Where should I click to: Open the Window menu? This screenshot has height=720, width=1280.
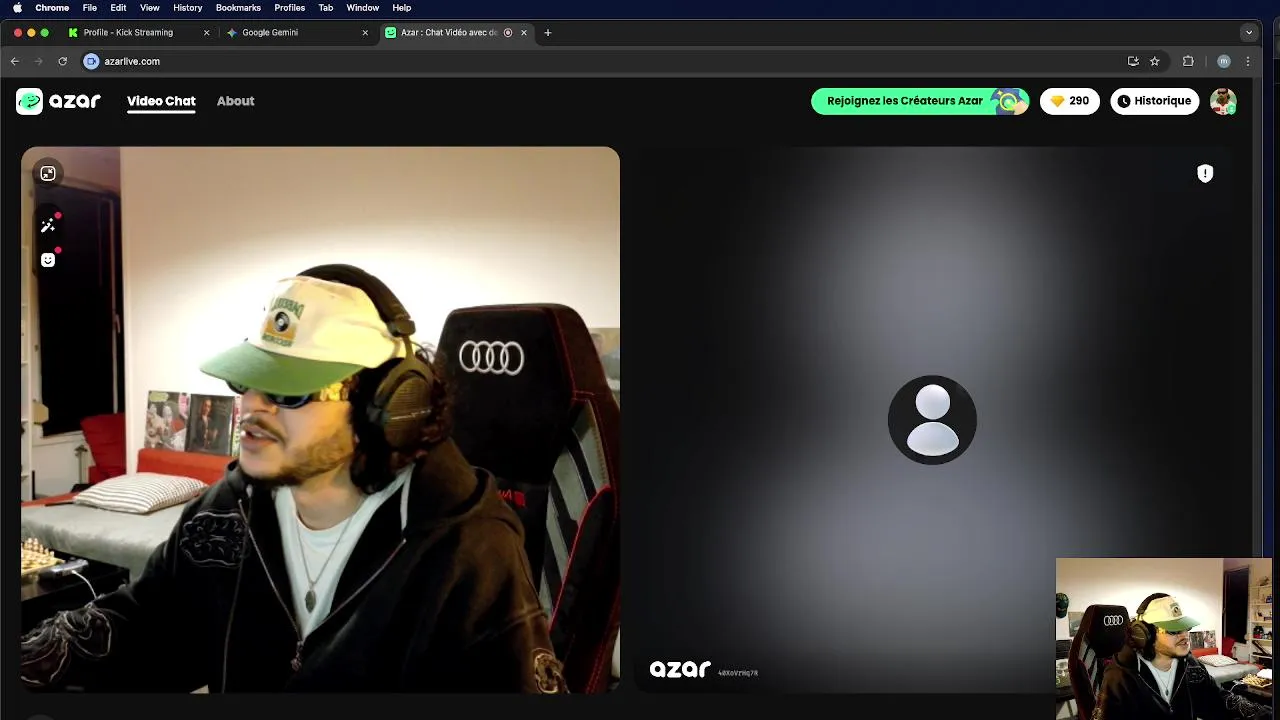tap(362, 7)
